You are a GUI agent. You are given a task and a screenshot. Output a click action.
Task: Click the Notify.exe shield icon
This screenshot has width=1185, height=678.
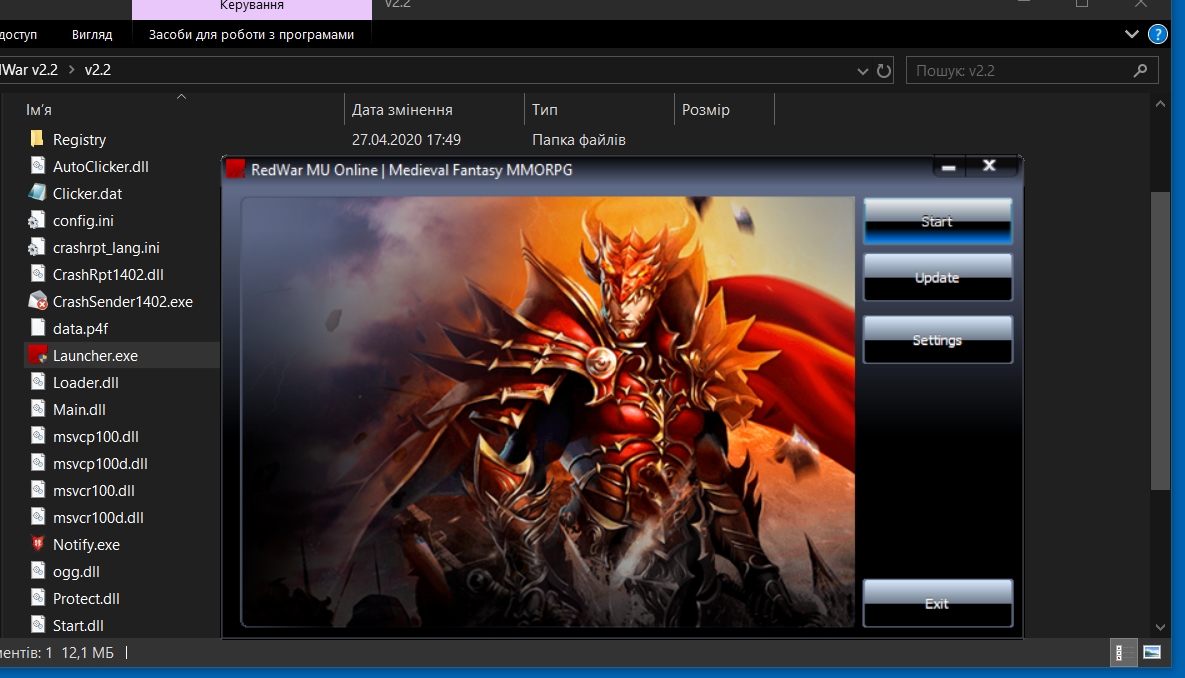coord(37,543)
